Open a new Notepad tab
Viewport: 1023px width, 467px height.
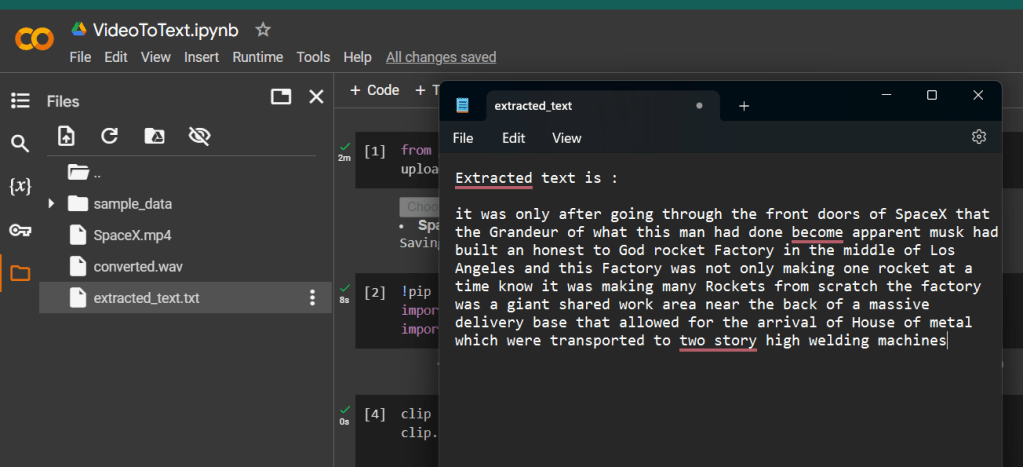[x=744, y=106]
